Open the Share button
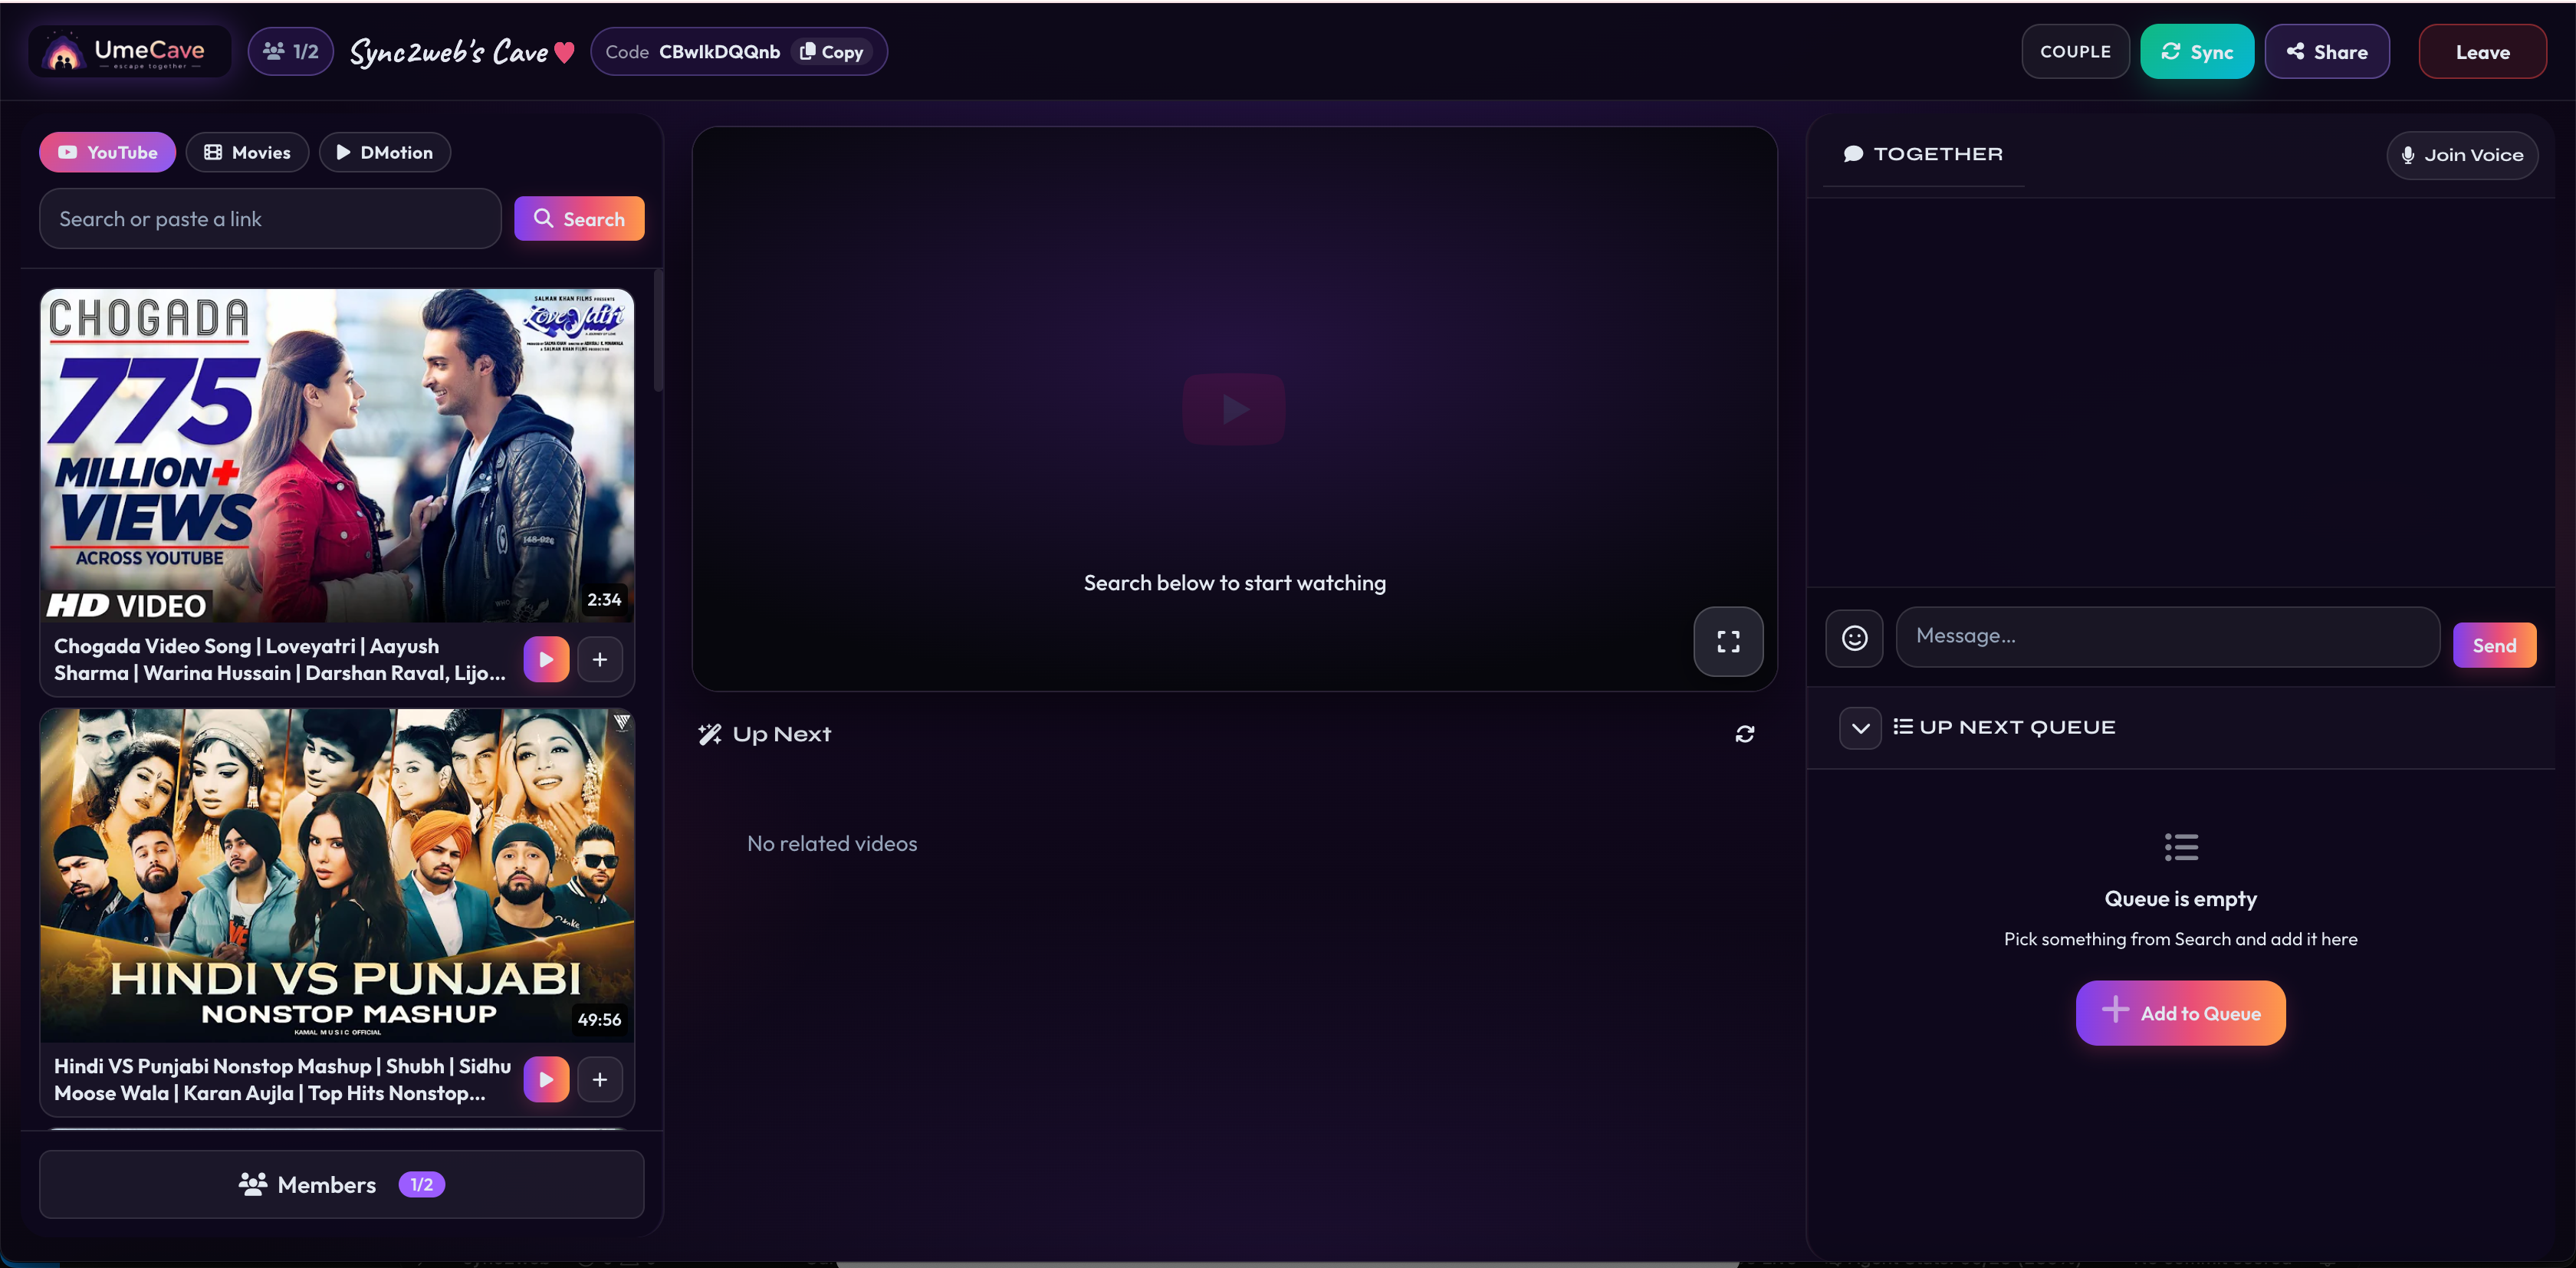Screen dimensions: 2576x1268 [x=2327, y=52]
